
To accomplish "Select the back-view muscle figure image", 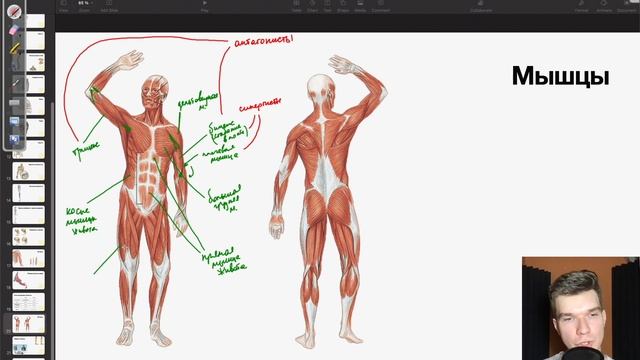I will point(328,201).
